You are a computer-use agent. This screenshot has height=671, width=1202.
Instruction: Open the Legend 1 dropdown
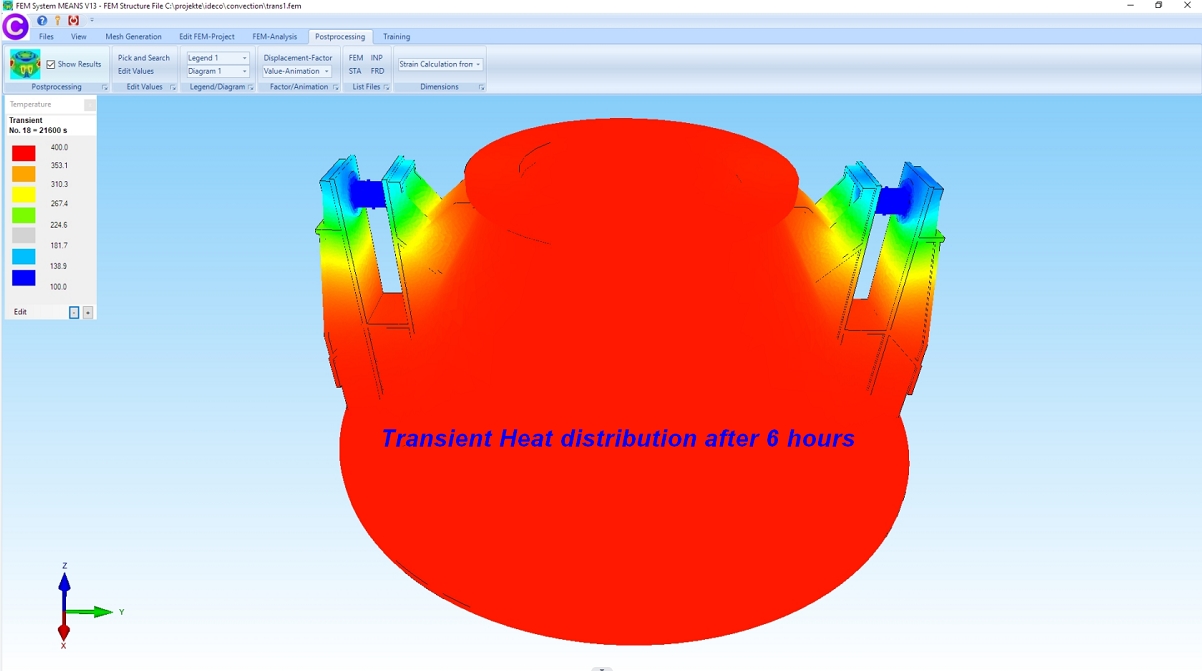pos(218,58)
